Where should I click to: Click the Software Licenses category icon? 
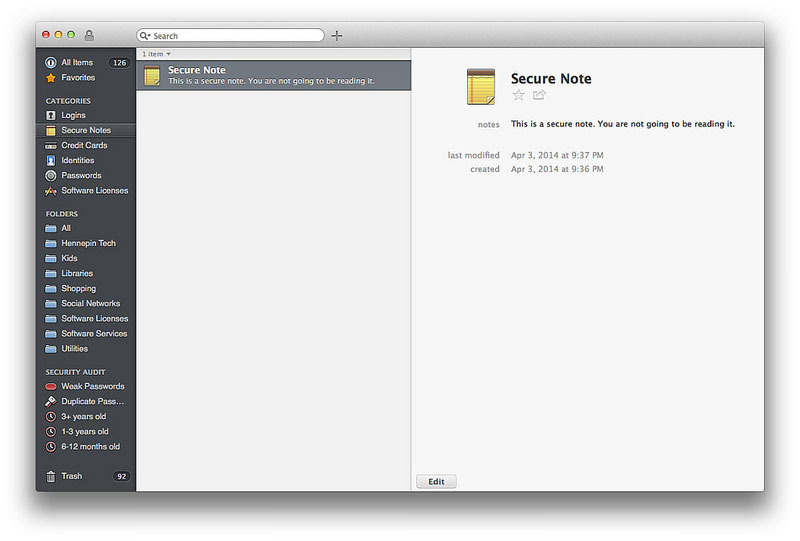click(51, 191)
